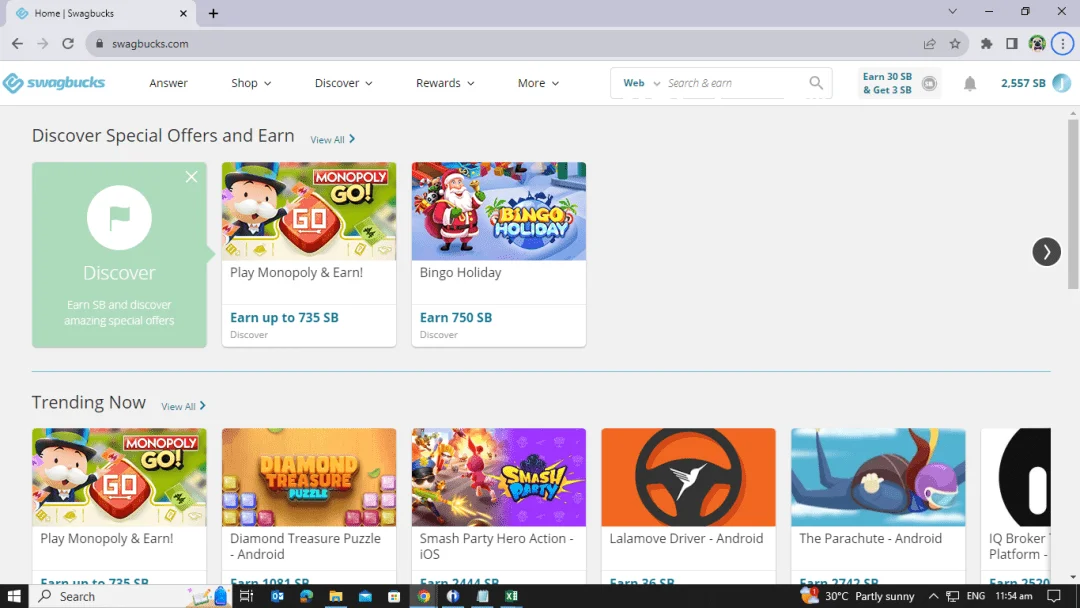The height and width of the screenshot is (608, 1080).
Task: Click the ENG language indicator
Action: click(975, 596)
